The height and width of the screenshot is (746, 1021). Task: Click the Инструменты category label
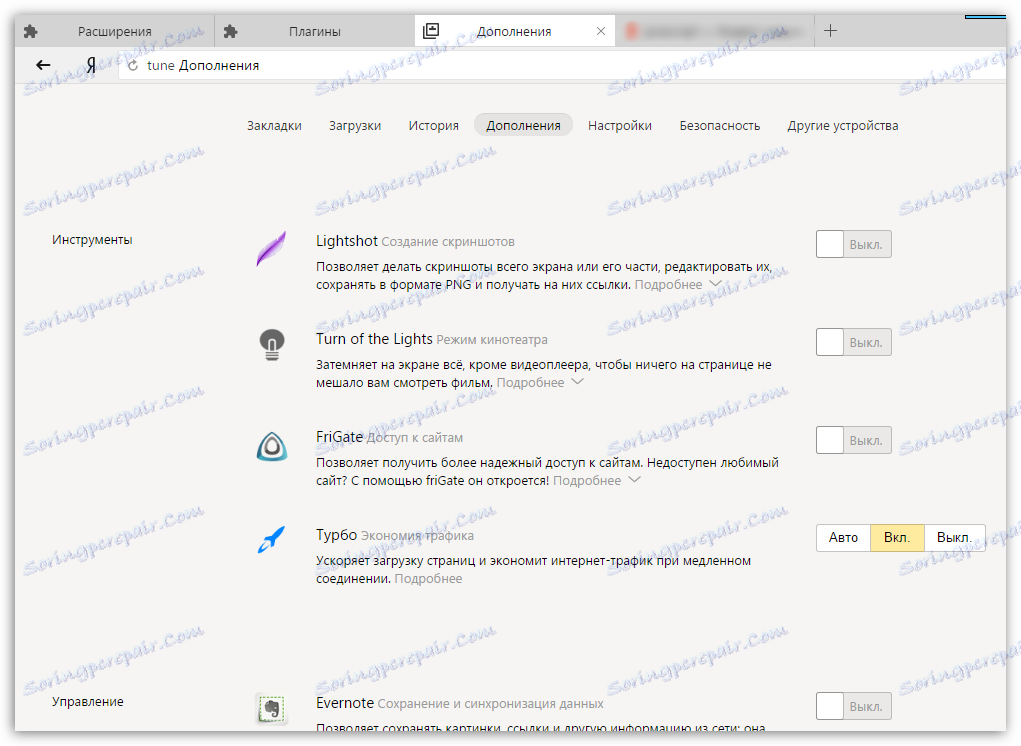[92, 240]
